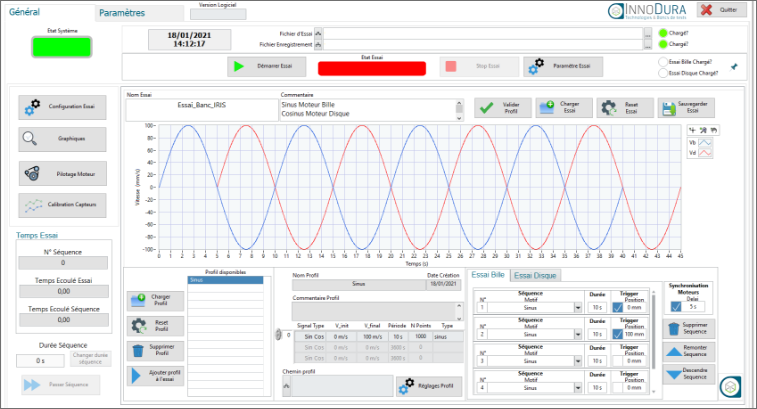Click the Synchronisation Delai 5 s field

pos(693,307)
